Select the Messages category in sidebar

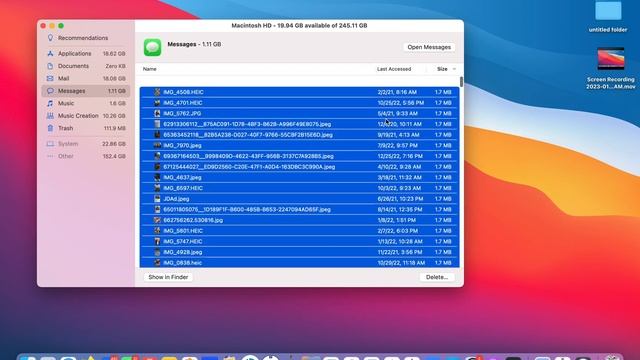point(86,91)
